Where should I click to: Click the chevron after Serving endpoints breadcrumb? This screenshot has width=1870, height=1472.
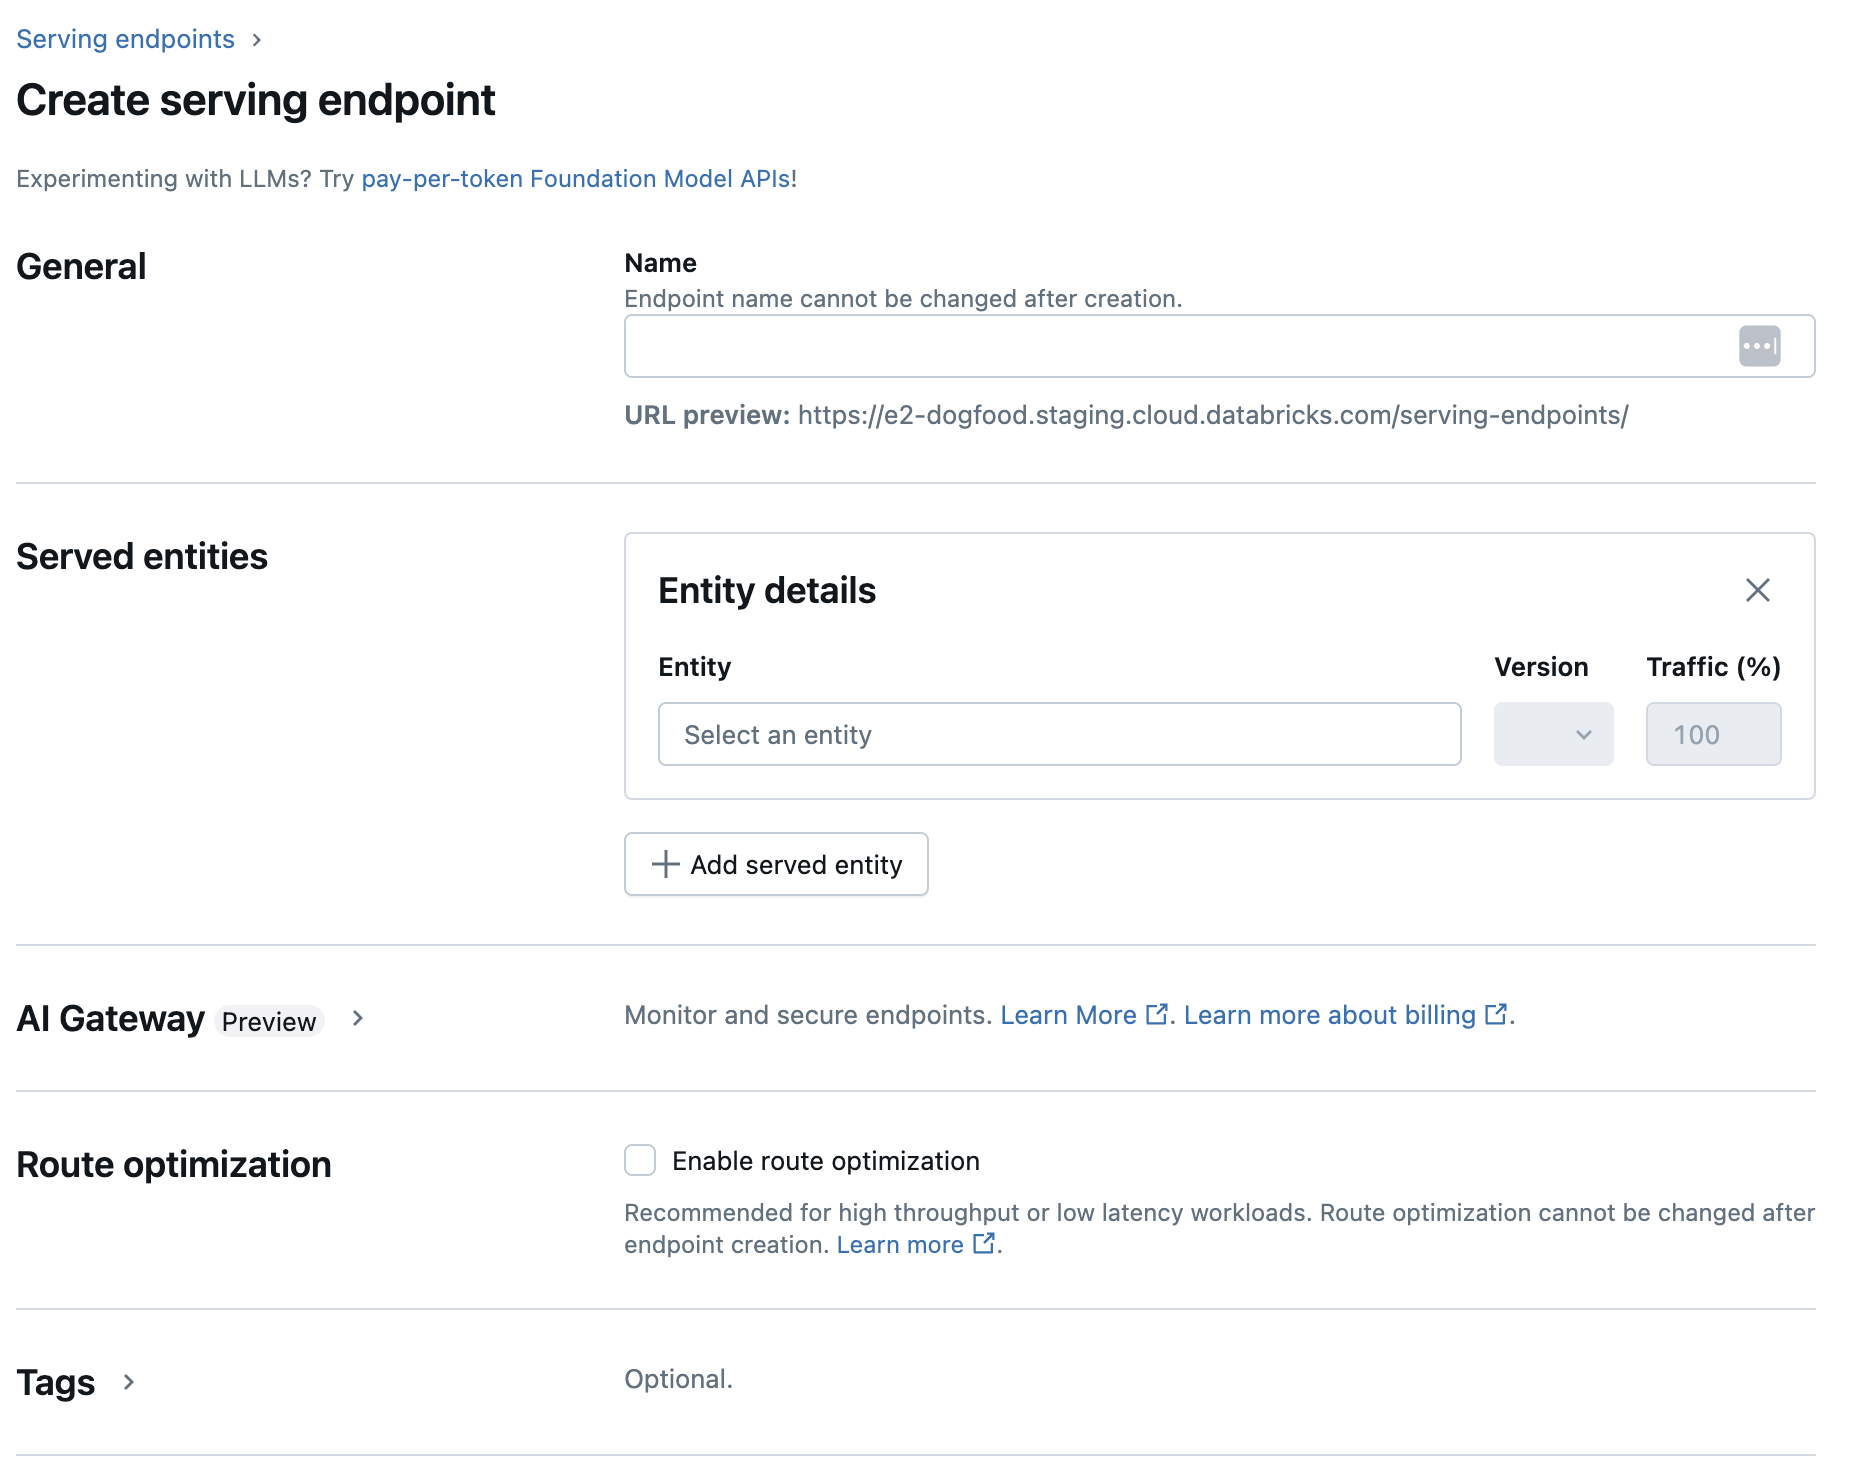coord(257,40)
